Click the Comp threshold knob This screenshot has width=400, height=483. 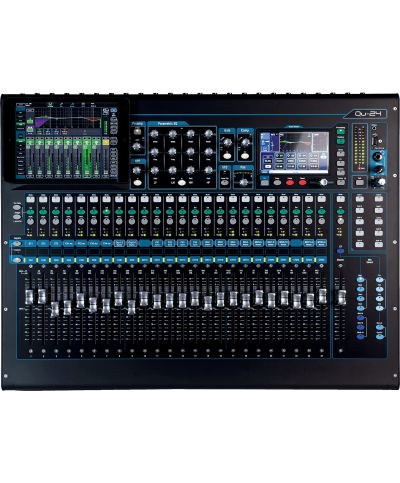point(245,142)
